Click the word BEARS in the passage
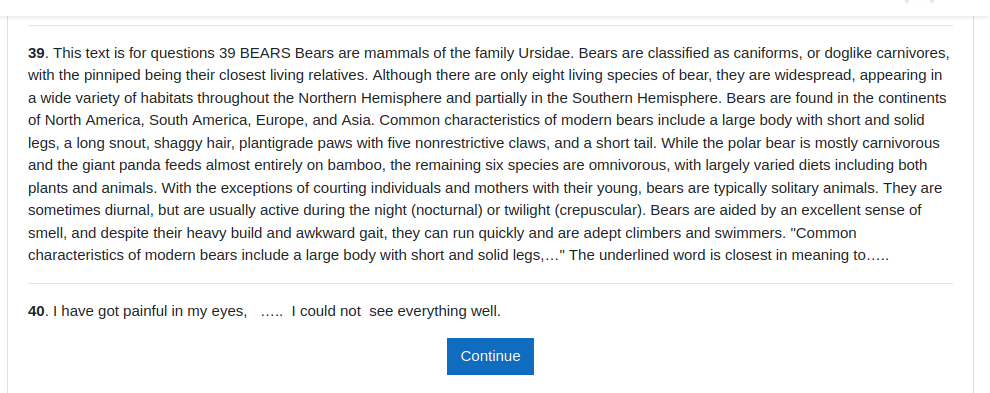The width and height of the screenshot is (990, 393). 265,53
